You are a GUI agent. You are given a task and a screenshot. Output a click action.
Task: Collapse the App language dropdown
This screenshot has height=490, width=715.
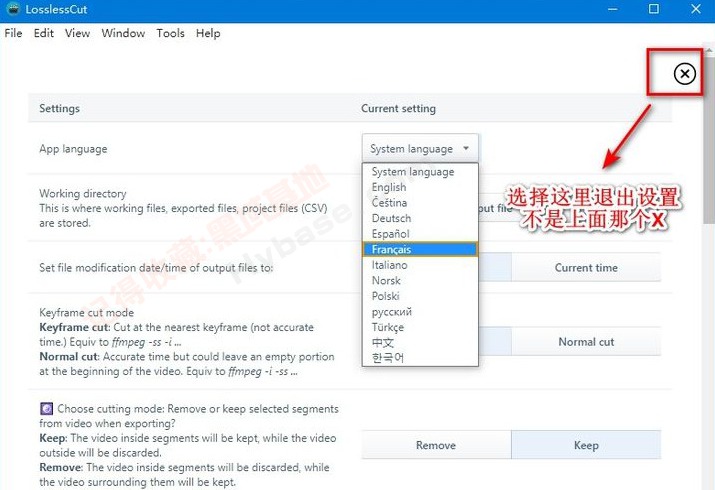click(x=420, y=149)
